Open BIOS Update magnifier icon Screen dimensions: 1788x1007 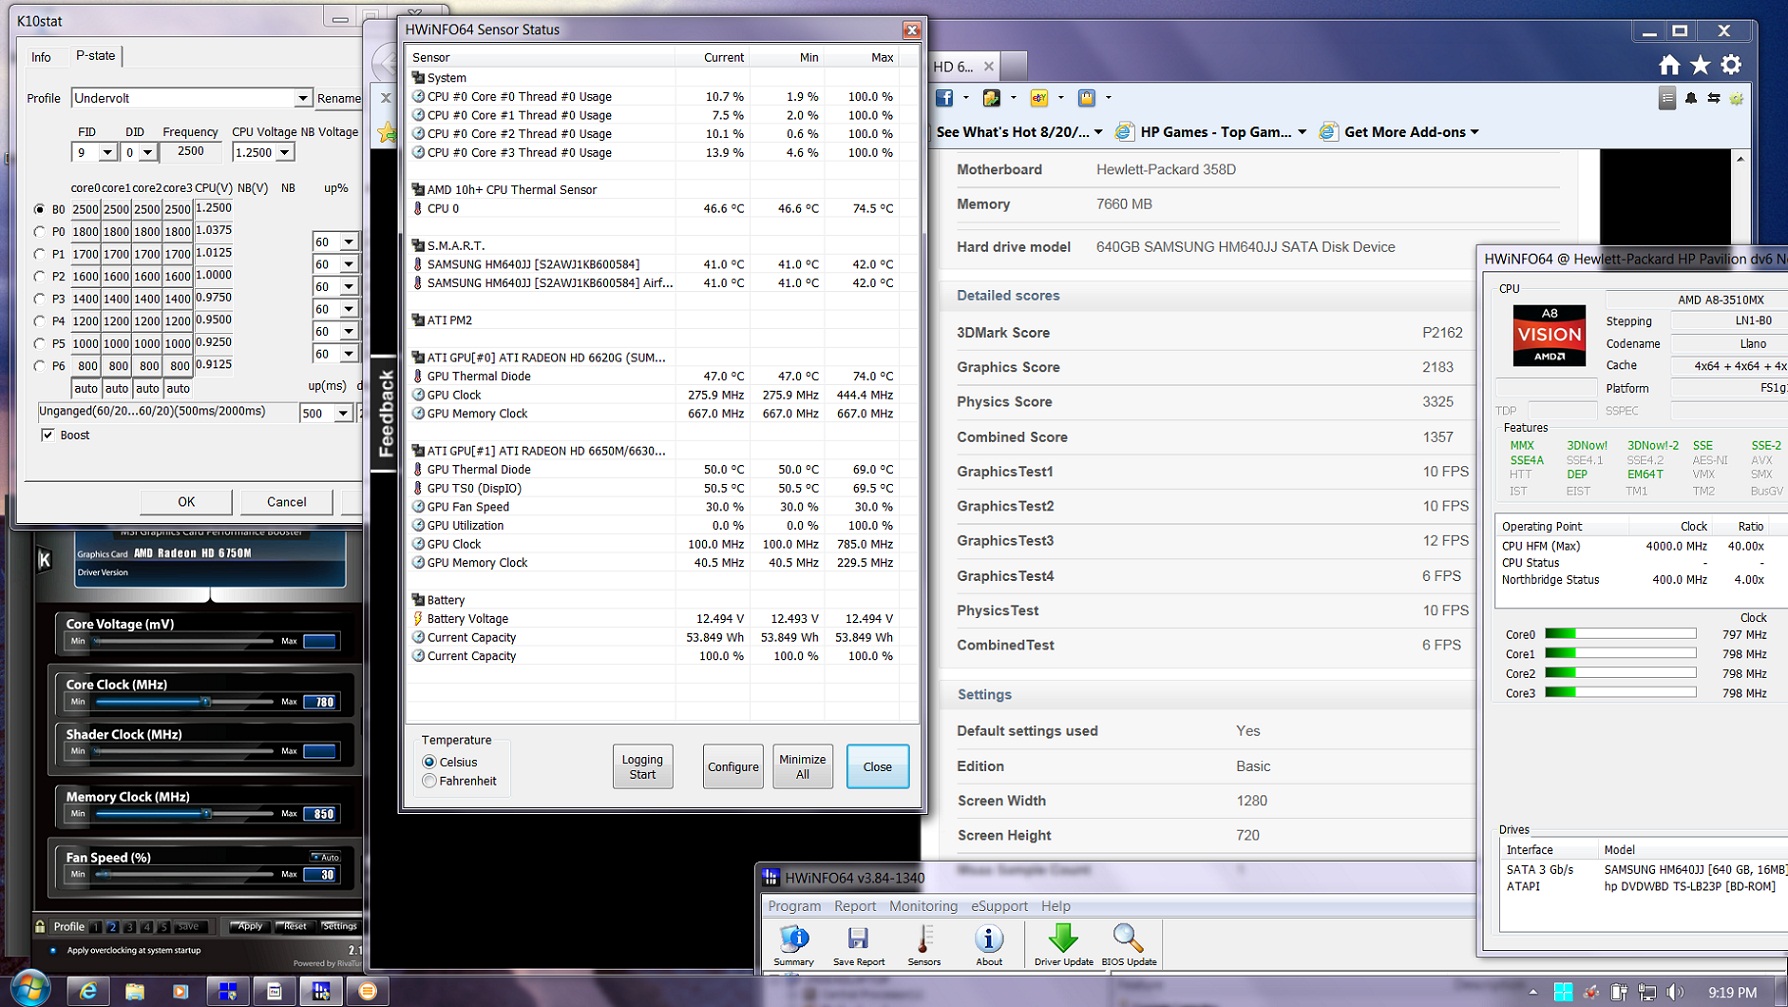(1129, 944)
